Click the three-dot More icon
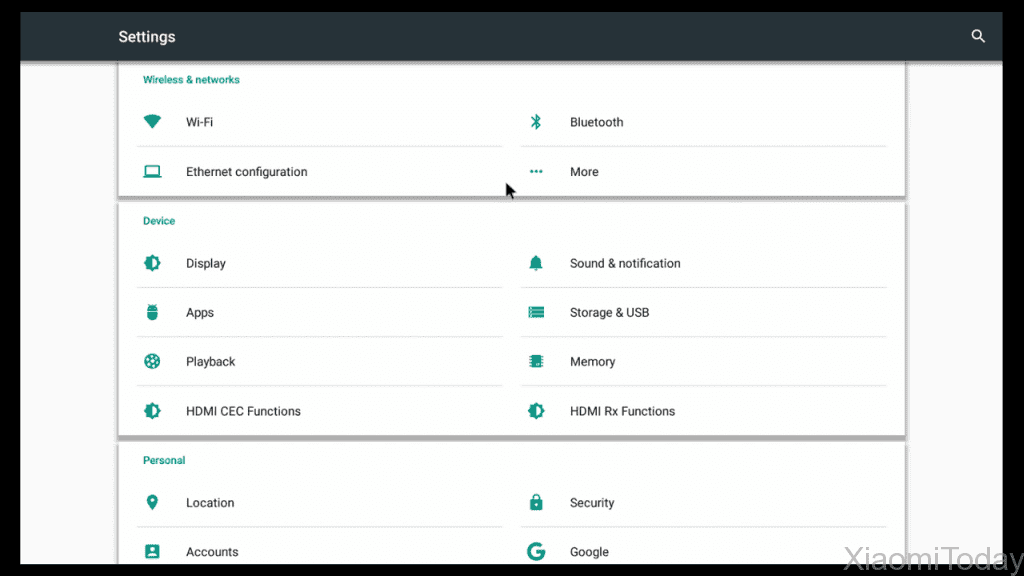Screen dimensions: 1024x576 [x=536, y=172]
